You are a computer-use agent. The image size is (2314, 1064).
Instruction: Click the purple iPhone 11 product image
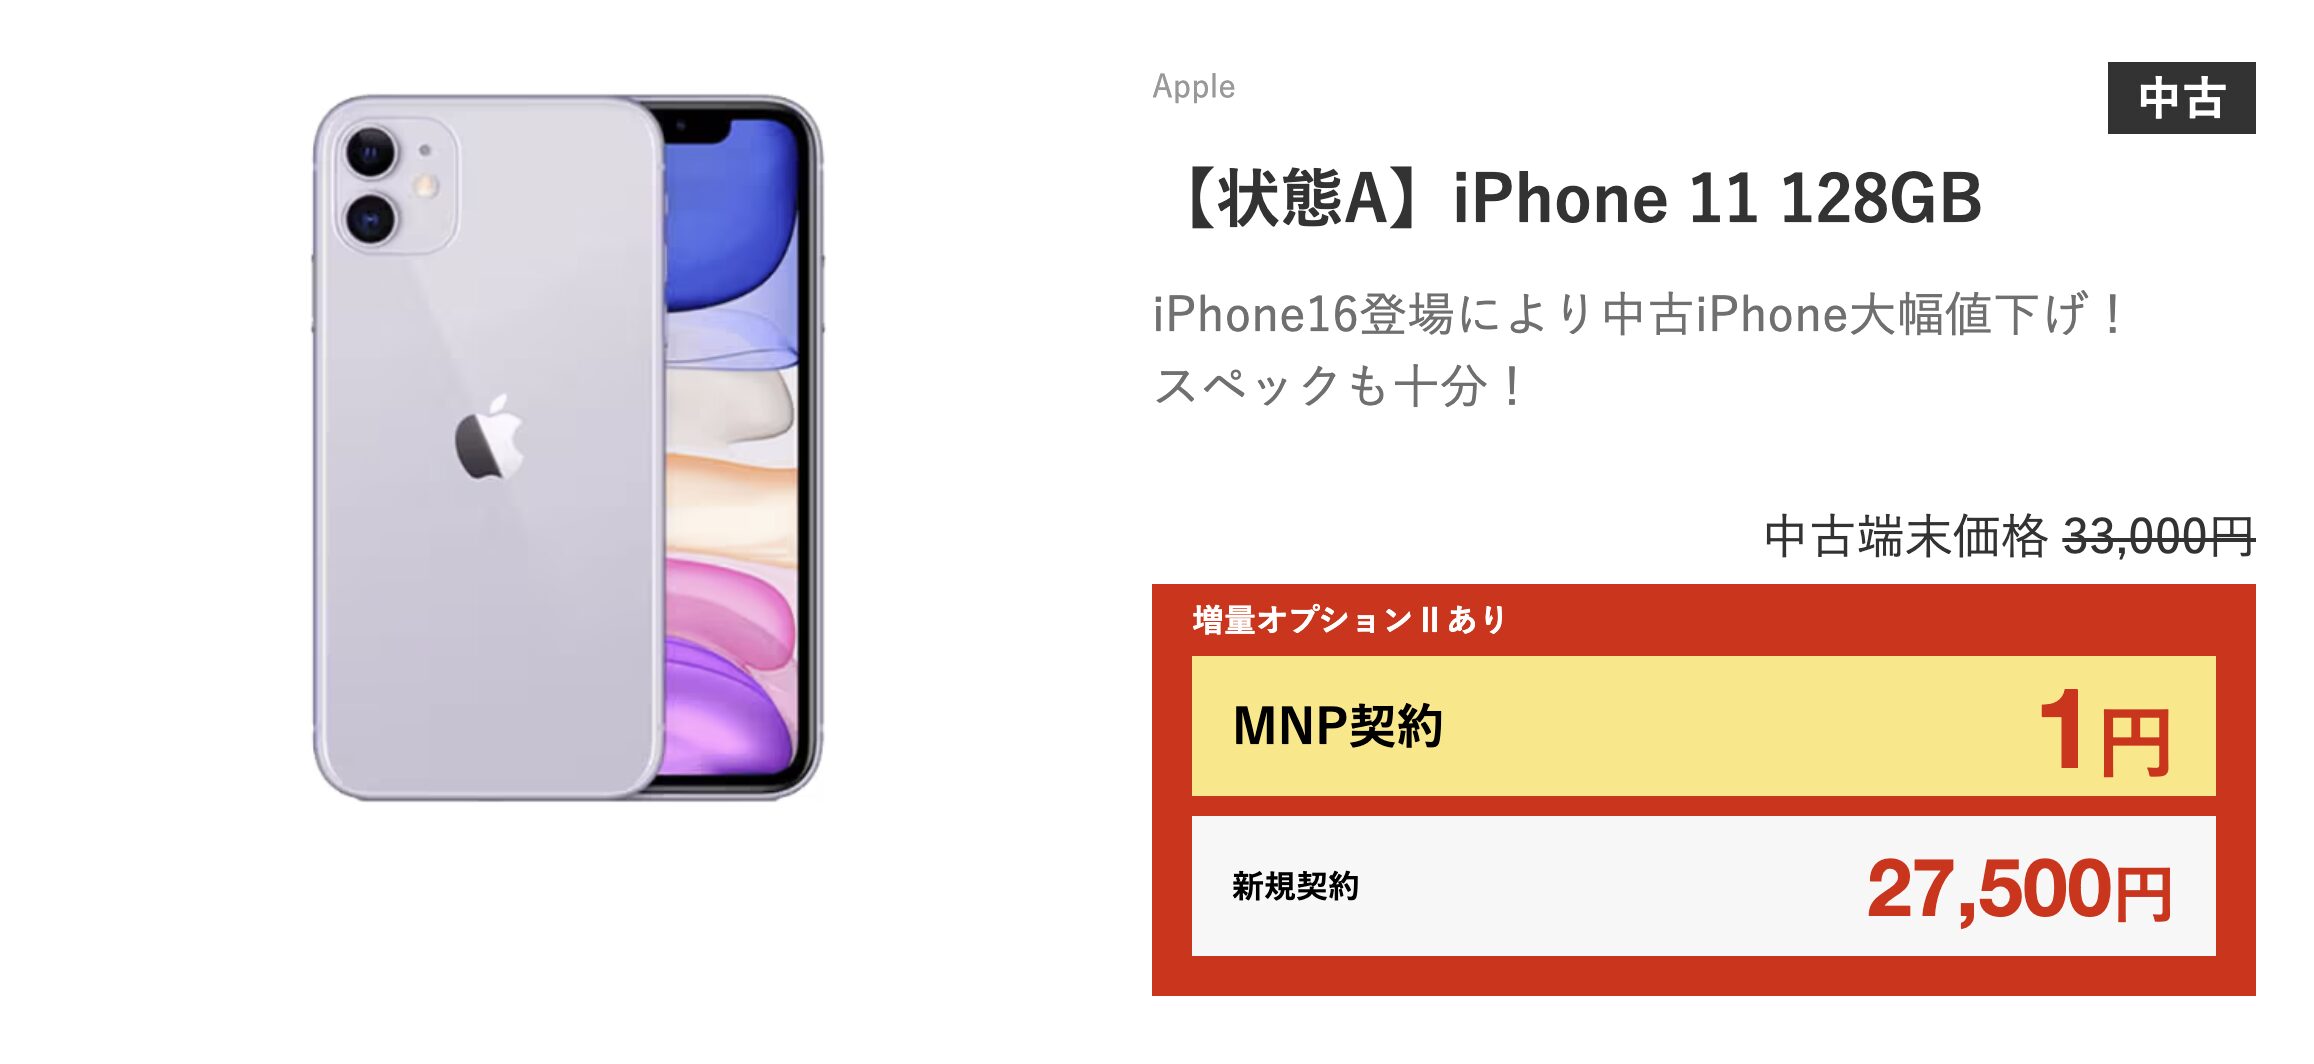pos(567,448)
